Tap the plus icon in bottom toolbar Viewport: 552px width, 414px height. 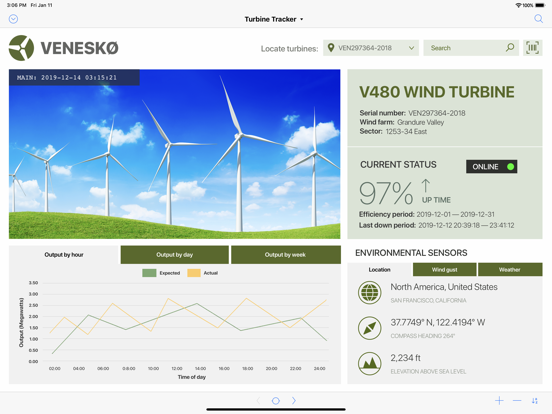coord(499,401)
